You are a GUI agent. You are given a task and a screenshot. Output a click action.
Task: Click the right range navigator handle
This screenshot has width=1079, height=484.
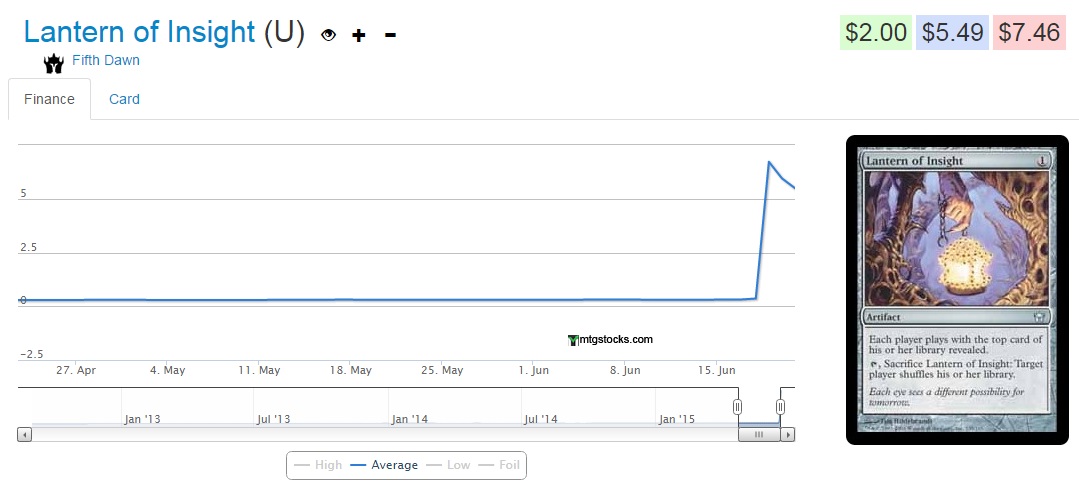coord(780,407)
